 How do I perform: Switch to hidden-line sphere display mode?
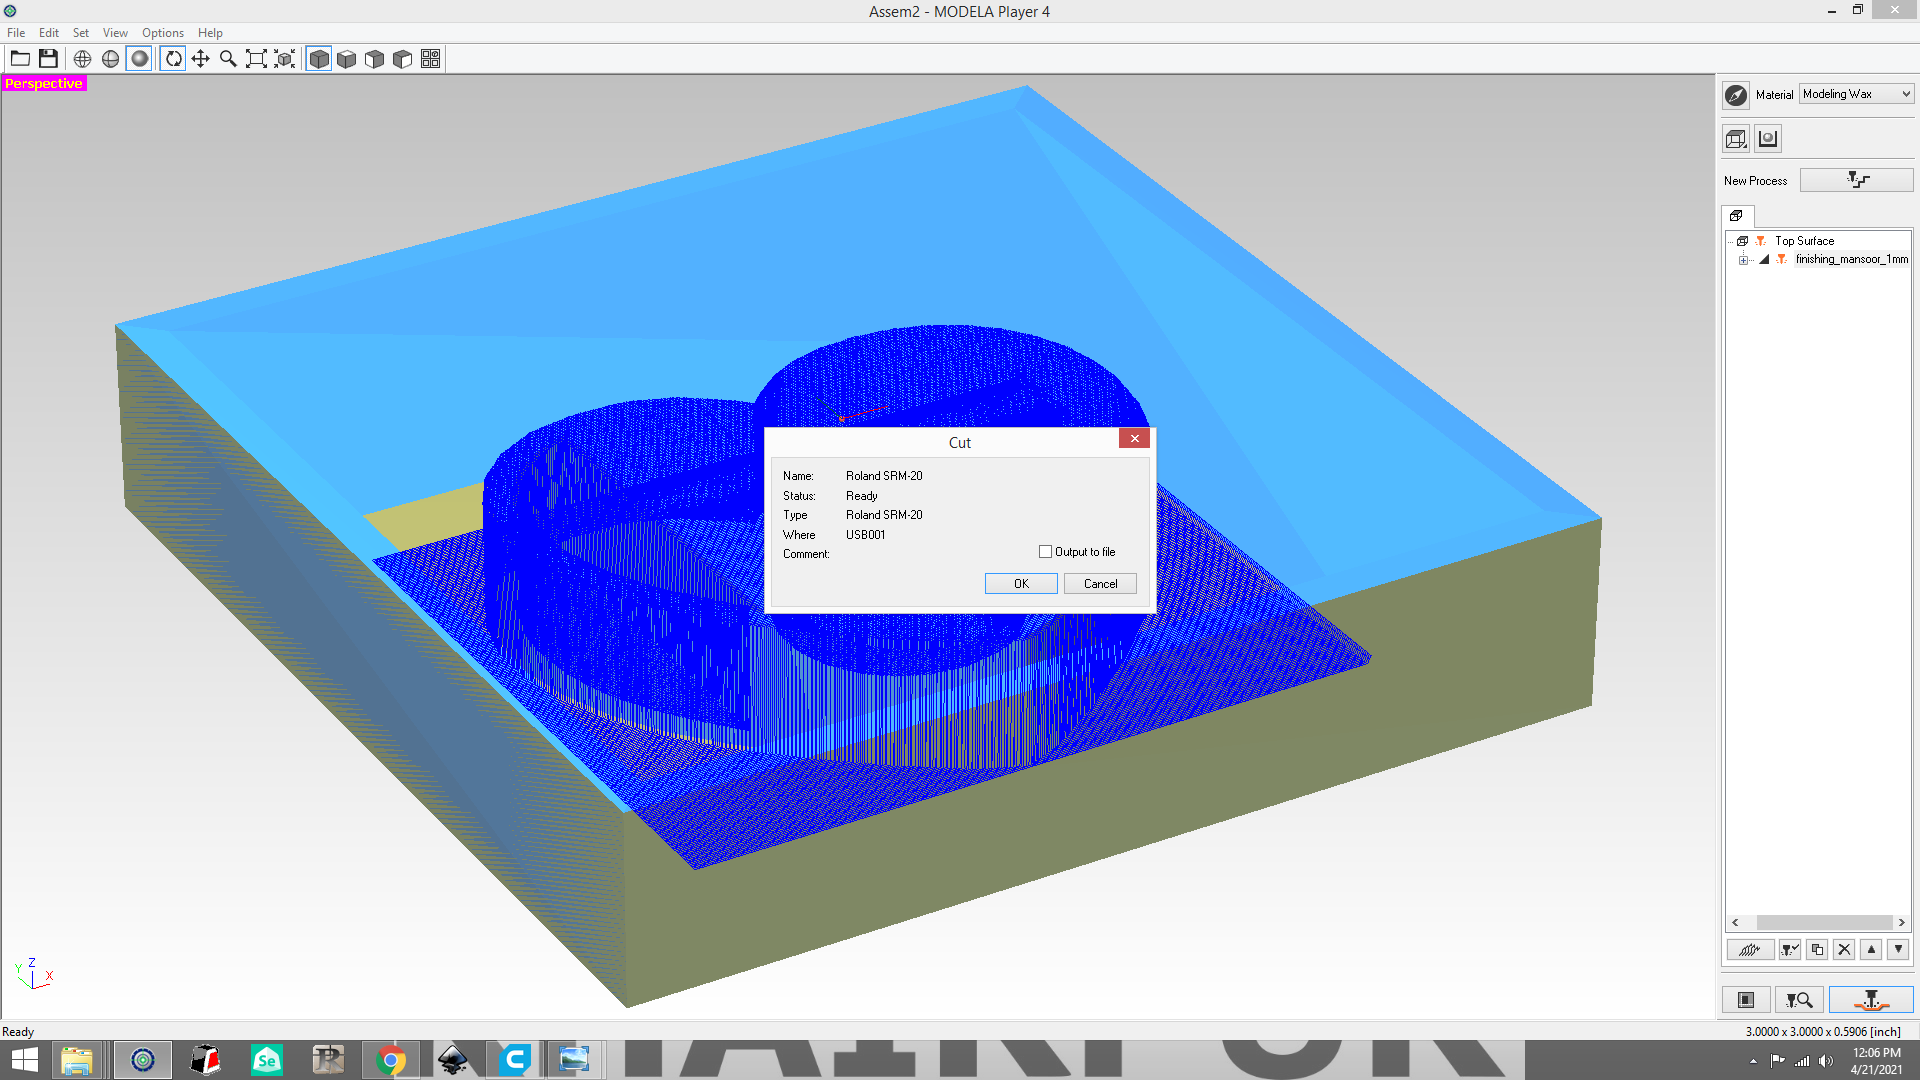point(111,59)
